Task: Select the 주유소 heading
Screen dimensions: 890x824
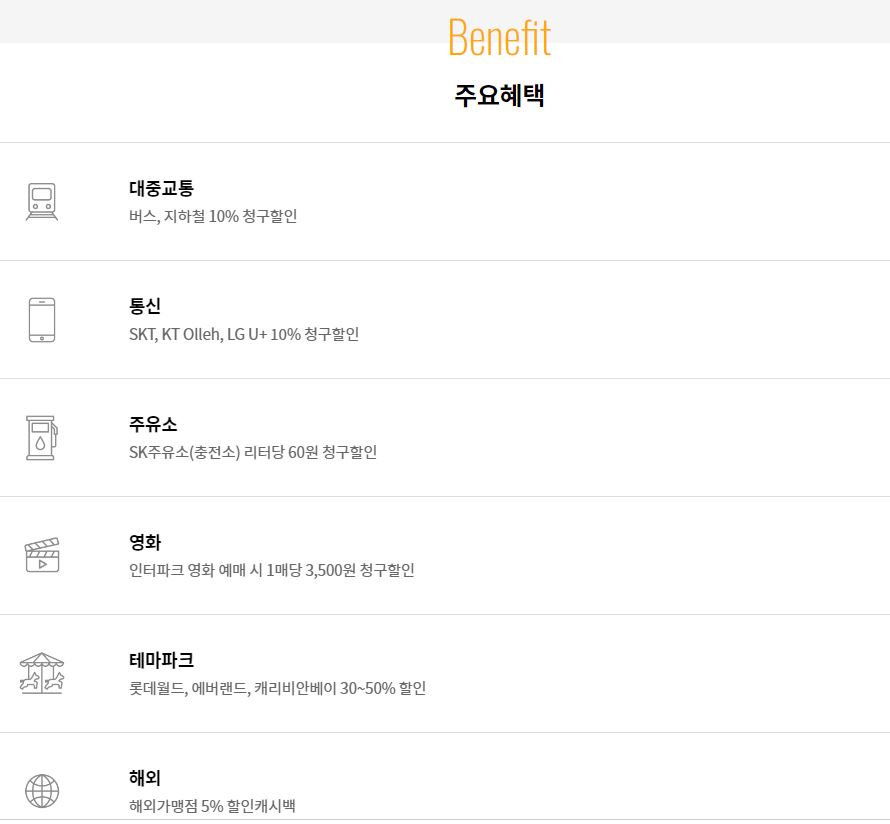Action: [153, 424]
